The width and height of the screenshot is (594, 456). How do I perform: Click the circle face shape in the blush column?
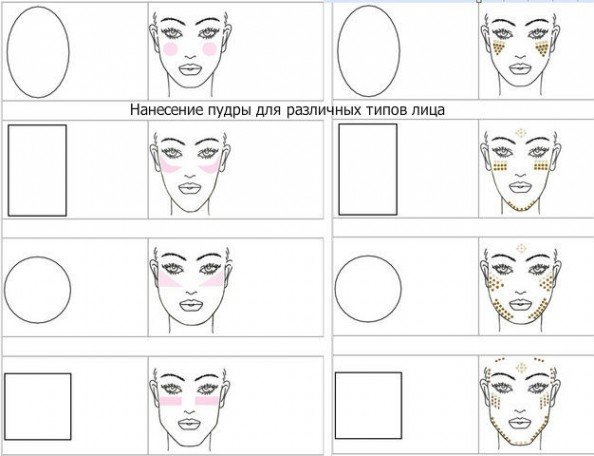(x=38, y=290)
